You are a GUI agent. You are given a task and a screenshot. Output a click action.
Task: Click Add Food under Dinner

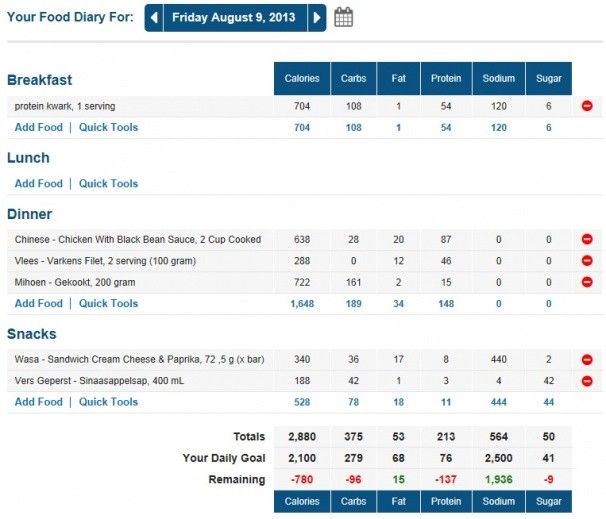(38, 304)
